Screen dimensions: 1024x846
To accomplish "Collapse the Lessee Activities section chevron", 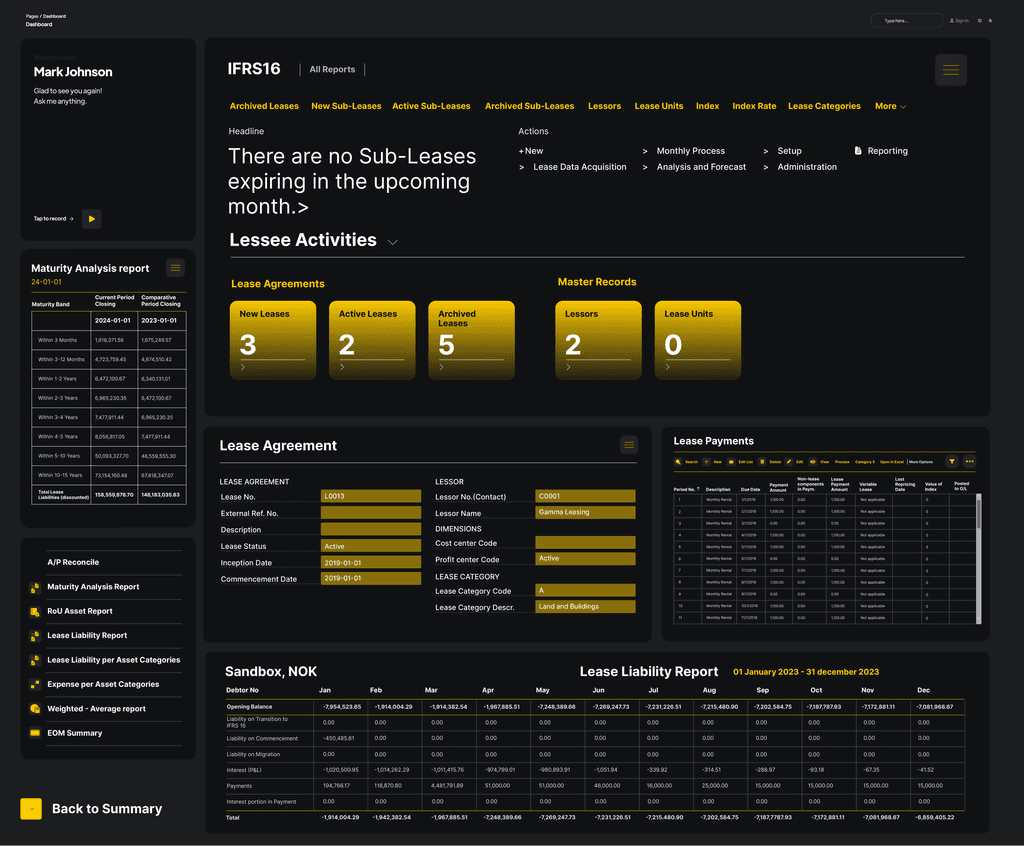I will tap(392, 242).
